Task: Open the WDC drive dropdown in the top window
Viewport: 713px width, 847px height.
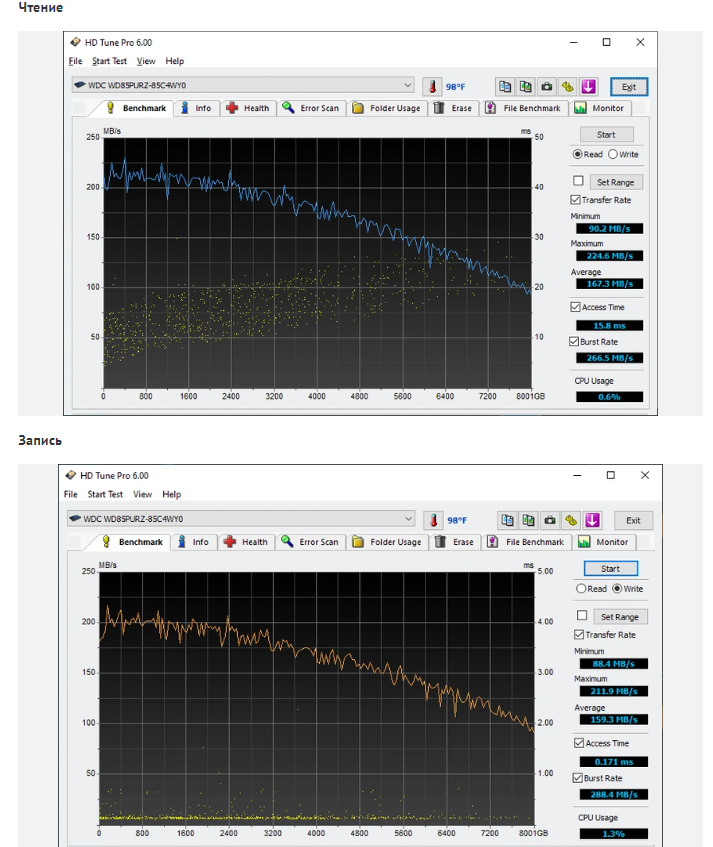Action: [243, 85]
